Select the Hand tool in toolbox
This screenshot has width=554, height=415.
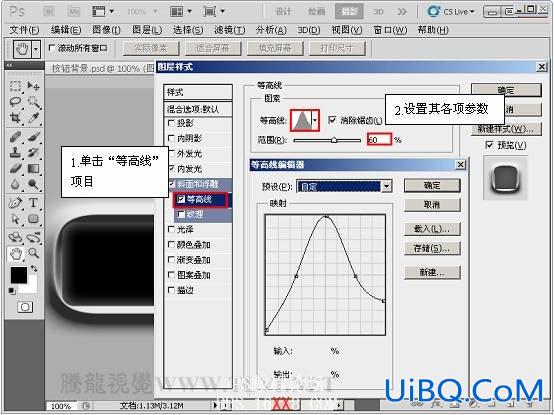pos(15,253)
